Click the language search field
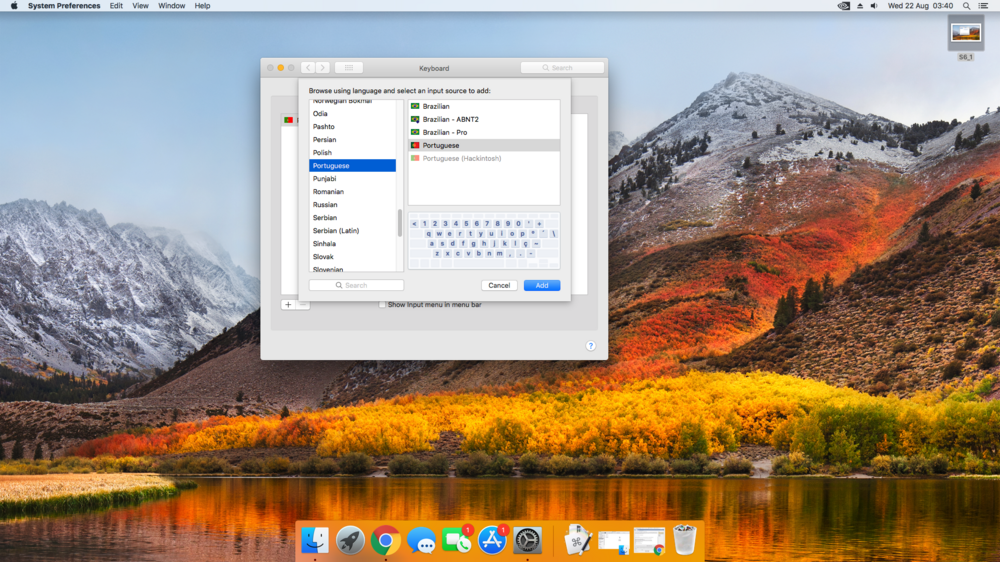 356,286
